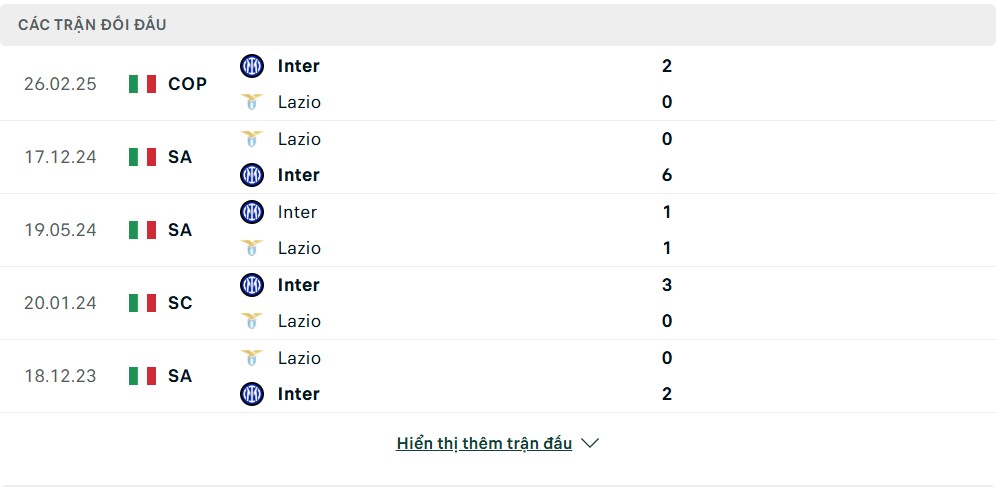
Task: Click Italy flag in 19.05.24 row
Action: click(142, 230)
